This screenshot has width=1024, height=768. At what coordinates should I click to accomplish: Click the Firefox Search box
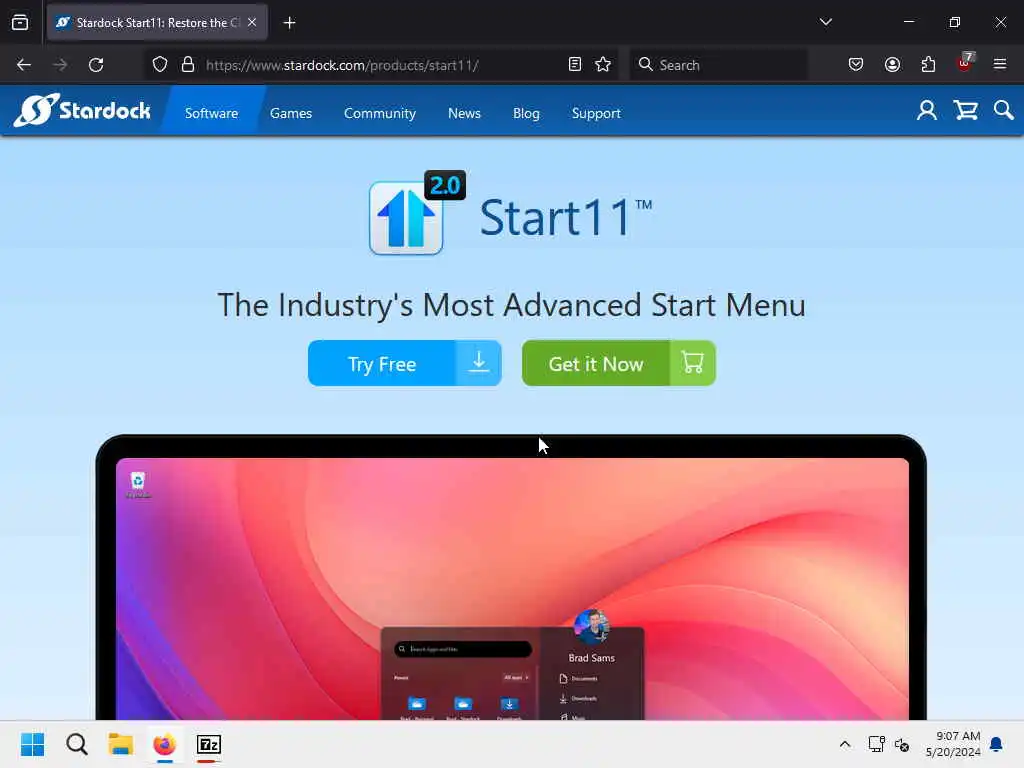[718, 65]
